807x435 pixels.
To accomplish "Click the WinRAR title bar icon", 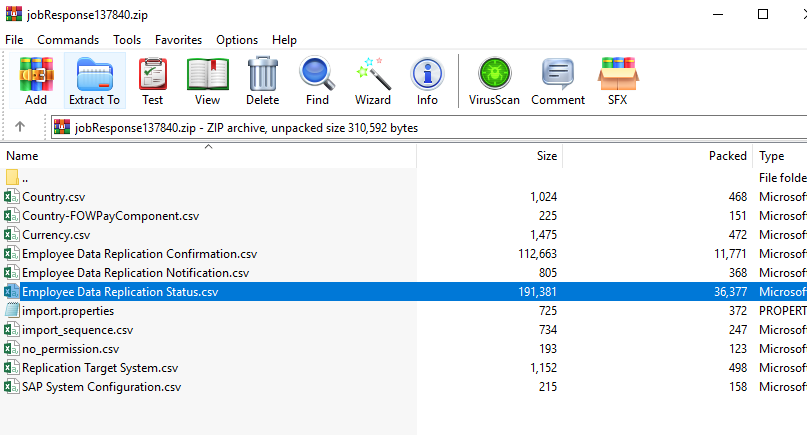I will click(x=14, y=14).
